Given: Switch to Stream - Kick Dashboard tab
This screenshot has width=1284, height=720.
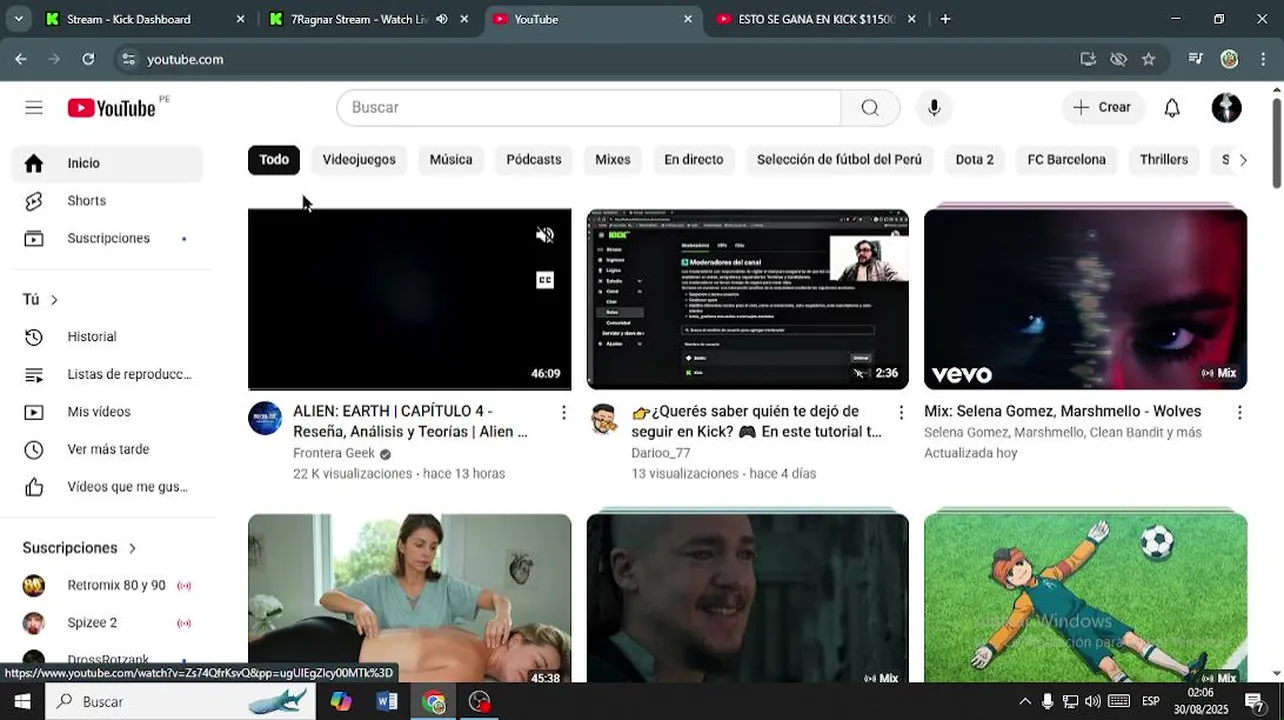Looking at the screenshot, I should tap(145, 19).
